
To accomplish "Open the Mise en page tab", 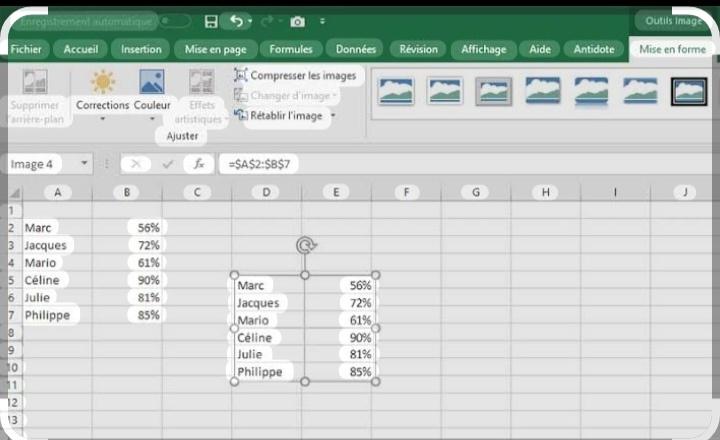I will coord(215,49).
